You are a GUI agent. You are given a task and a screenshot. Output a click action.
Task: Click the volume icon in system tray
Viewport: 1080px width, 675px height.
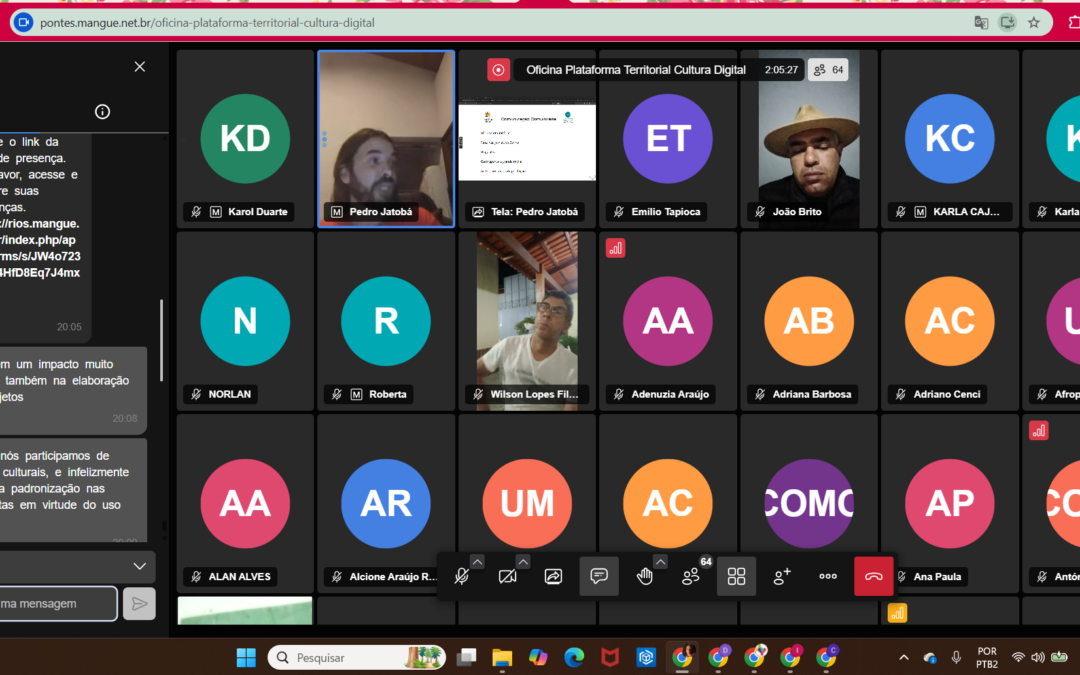click(1037, 658)
